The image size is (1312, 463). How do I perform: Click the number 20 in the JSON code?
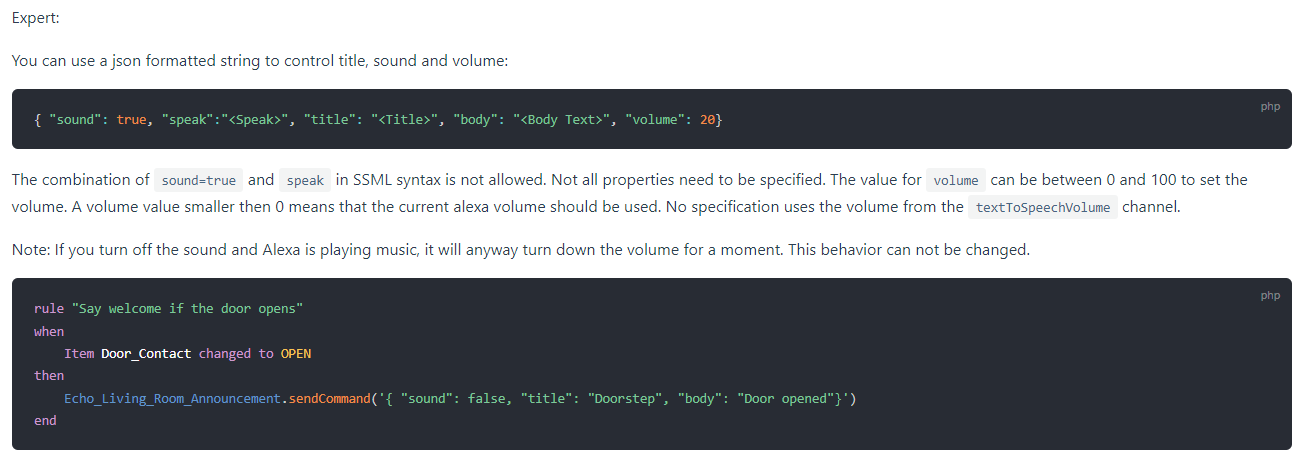point(707,120)
